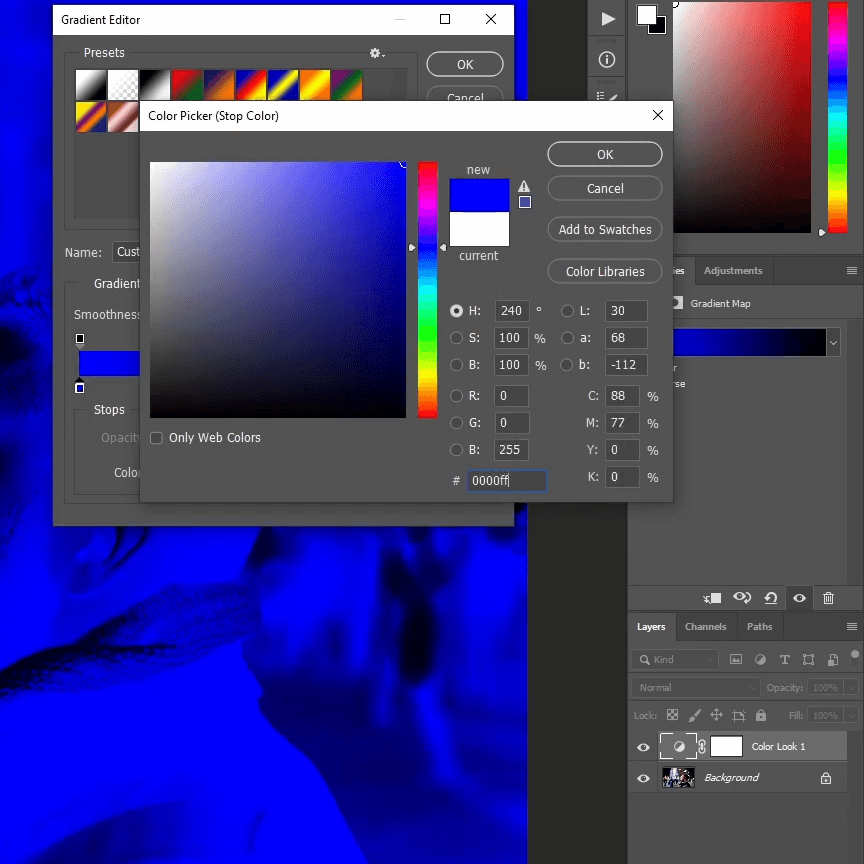This screenshot has height=864, width=864.
Task: Open the gradient presets gear menu
Action: (376, 53)
